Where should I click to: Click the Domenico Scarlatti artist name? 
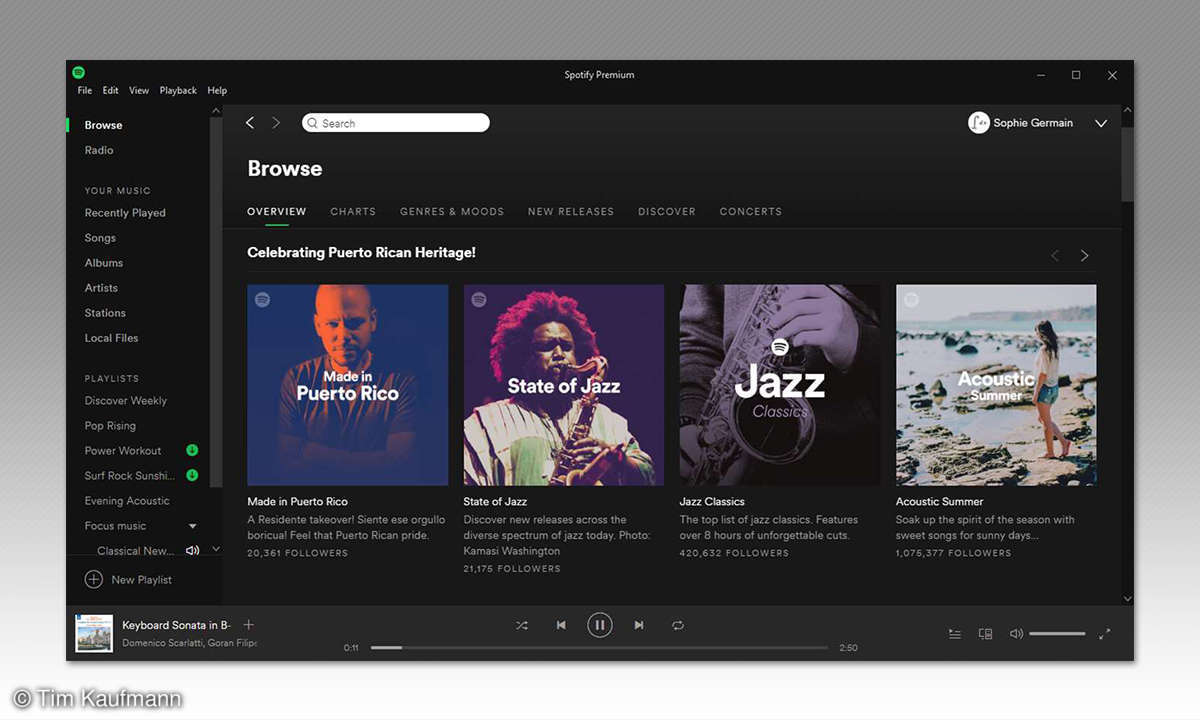[x=161, y=643]
